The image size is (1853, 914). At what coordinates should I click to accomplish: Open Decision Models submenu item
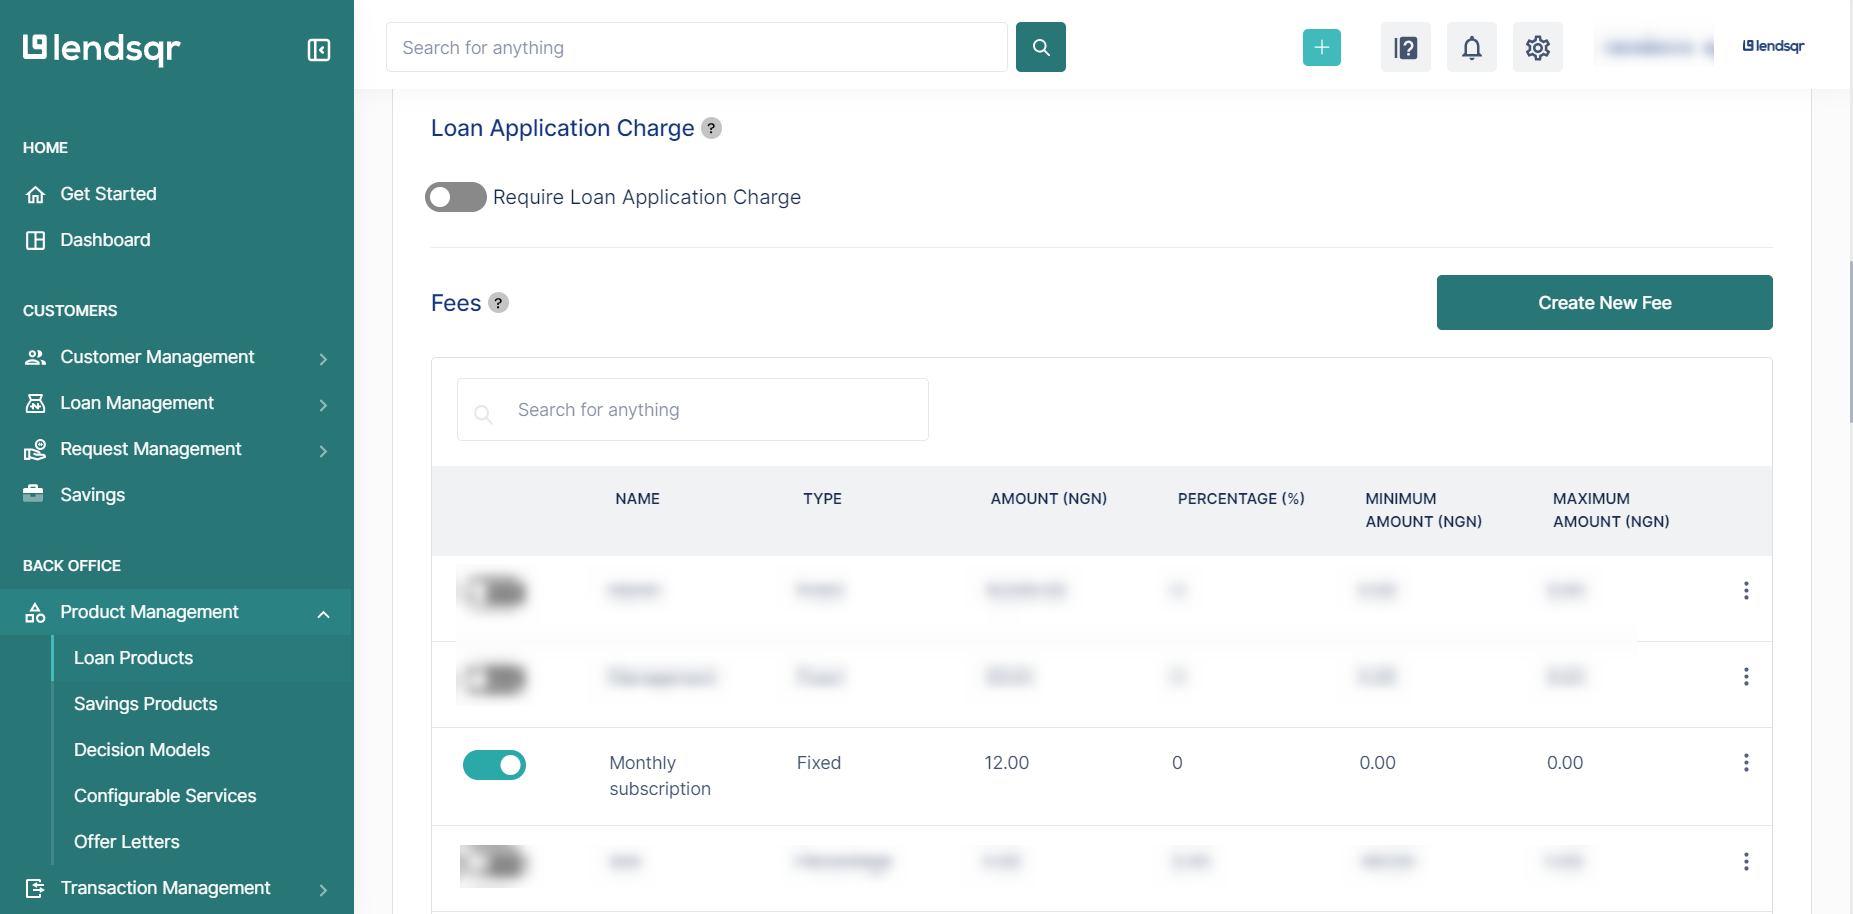tap(142, 750)
